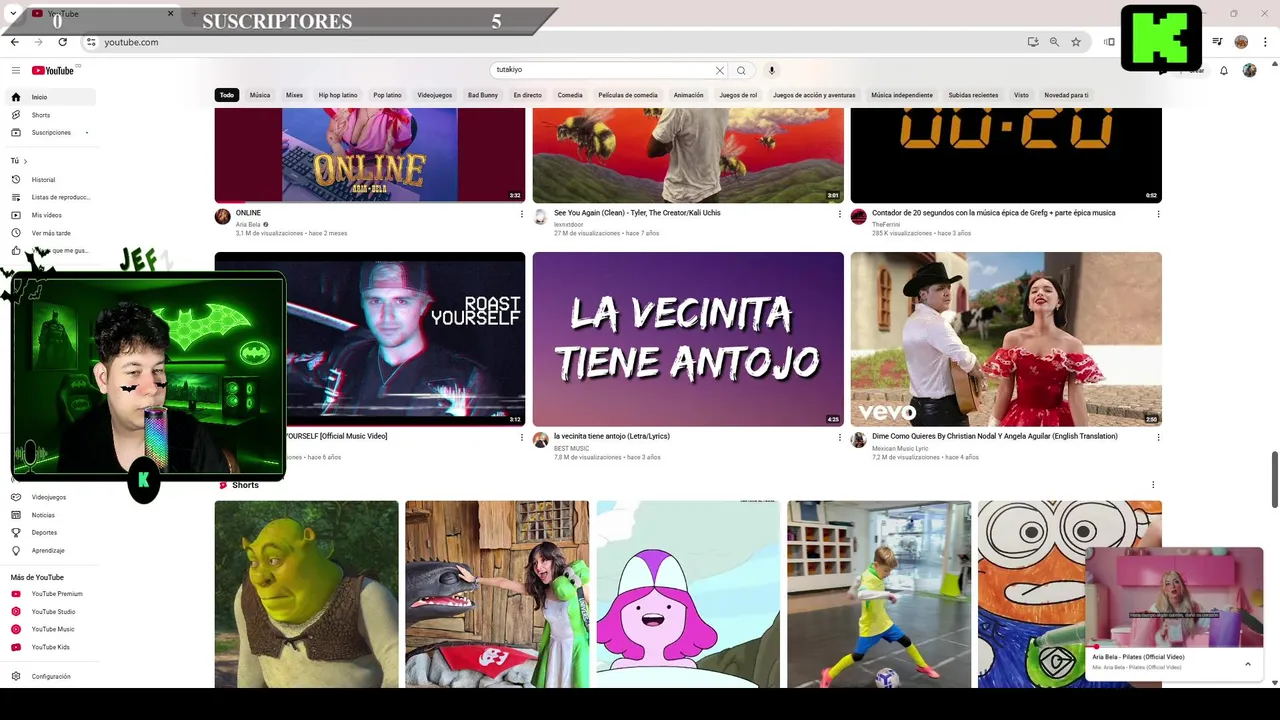1280x720 pixels.
Task: Open options for ROAST YOURSELF video
Action: coord(521,437)
